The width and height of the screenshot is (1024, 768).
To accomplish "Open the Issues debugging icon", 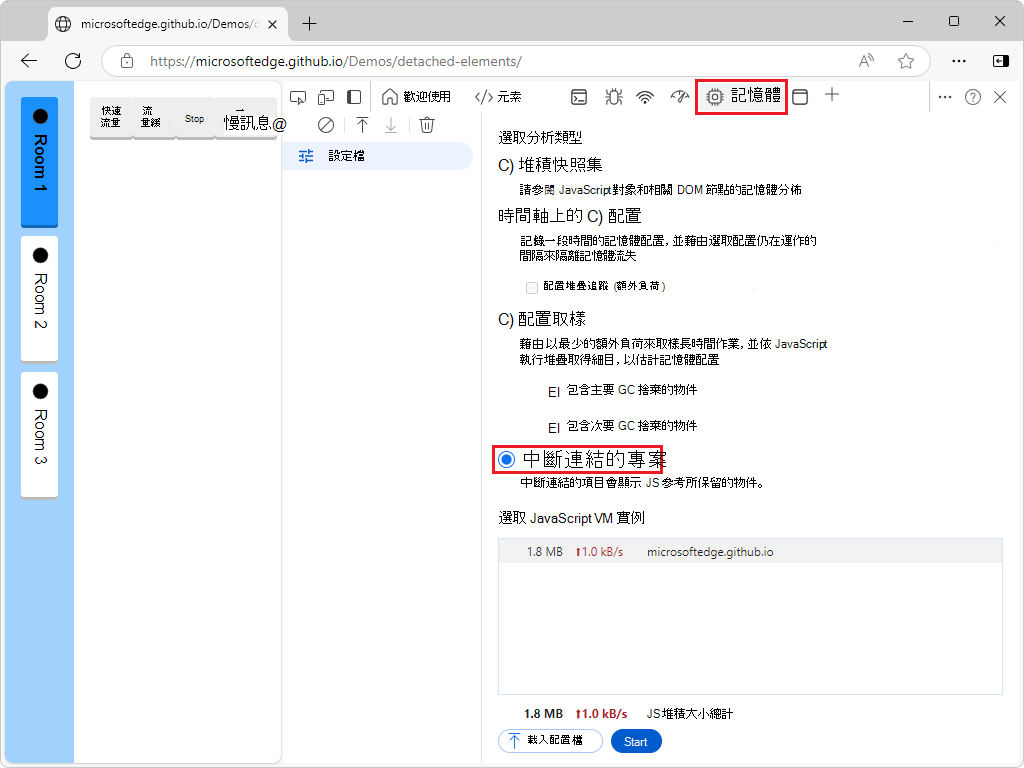I will coord(613,97).
